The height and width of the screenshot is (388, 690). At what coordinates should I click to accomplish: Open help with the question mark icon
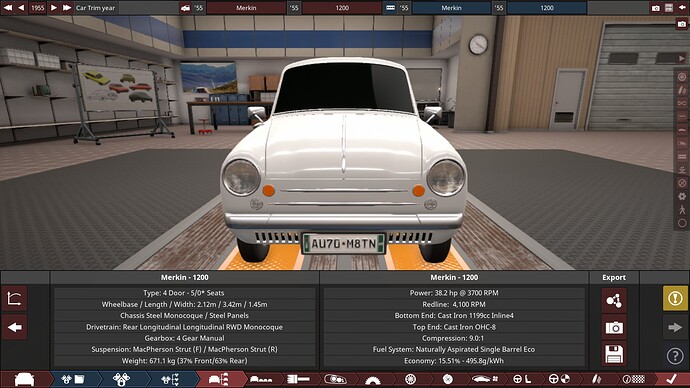(x=675, y=356)
